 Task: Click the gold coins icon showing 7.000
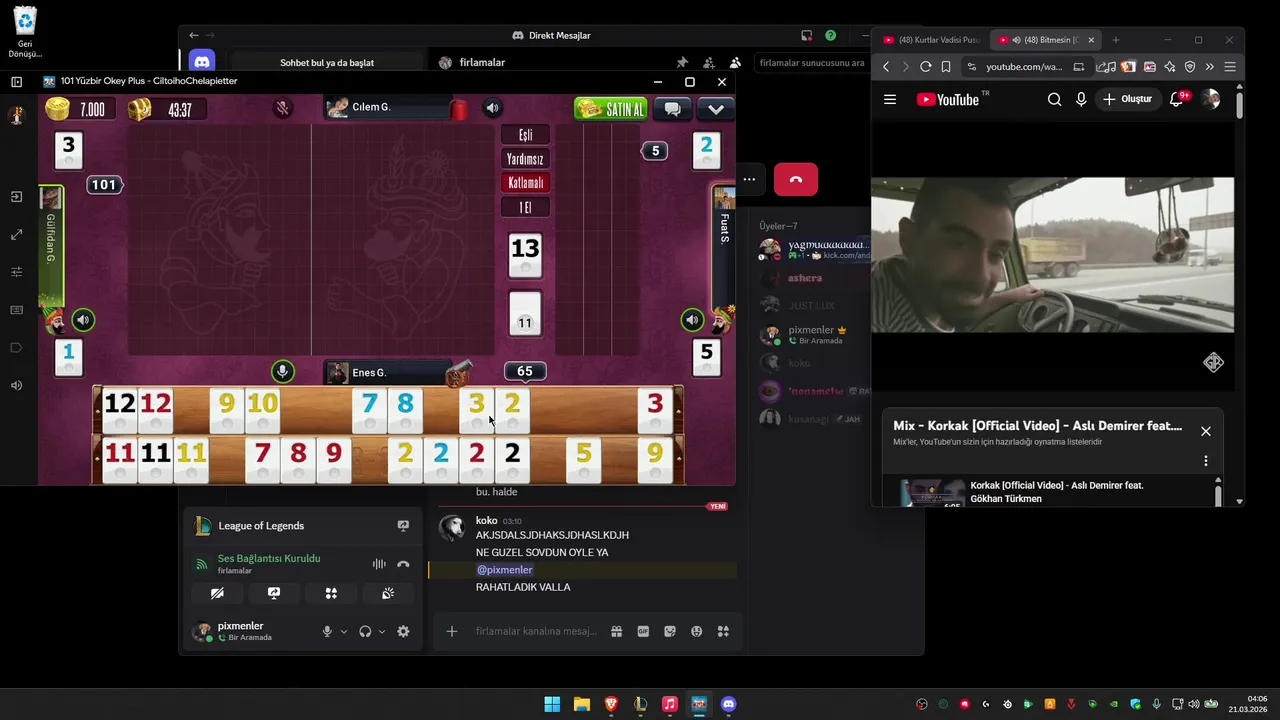(x=57, y=109)
